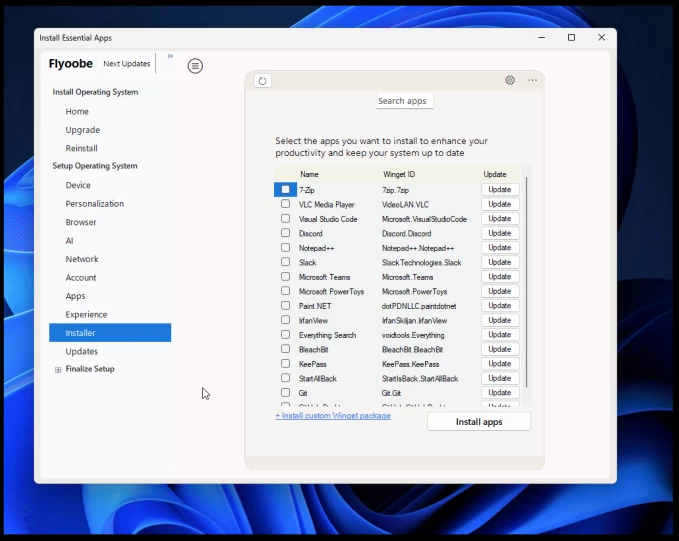This screenshot has height=541, width=679.
Task: Select the 7-Zip checkbox
Action: click(285, 189)
